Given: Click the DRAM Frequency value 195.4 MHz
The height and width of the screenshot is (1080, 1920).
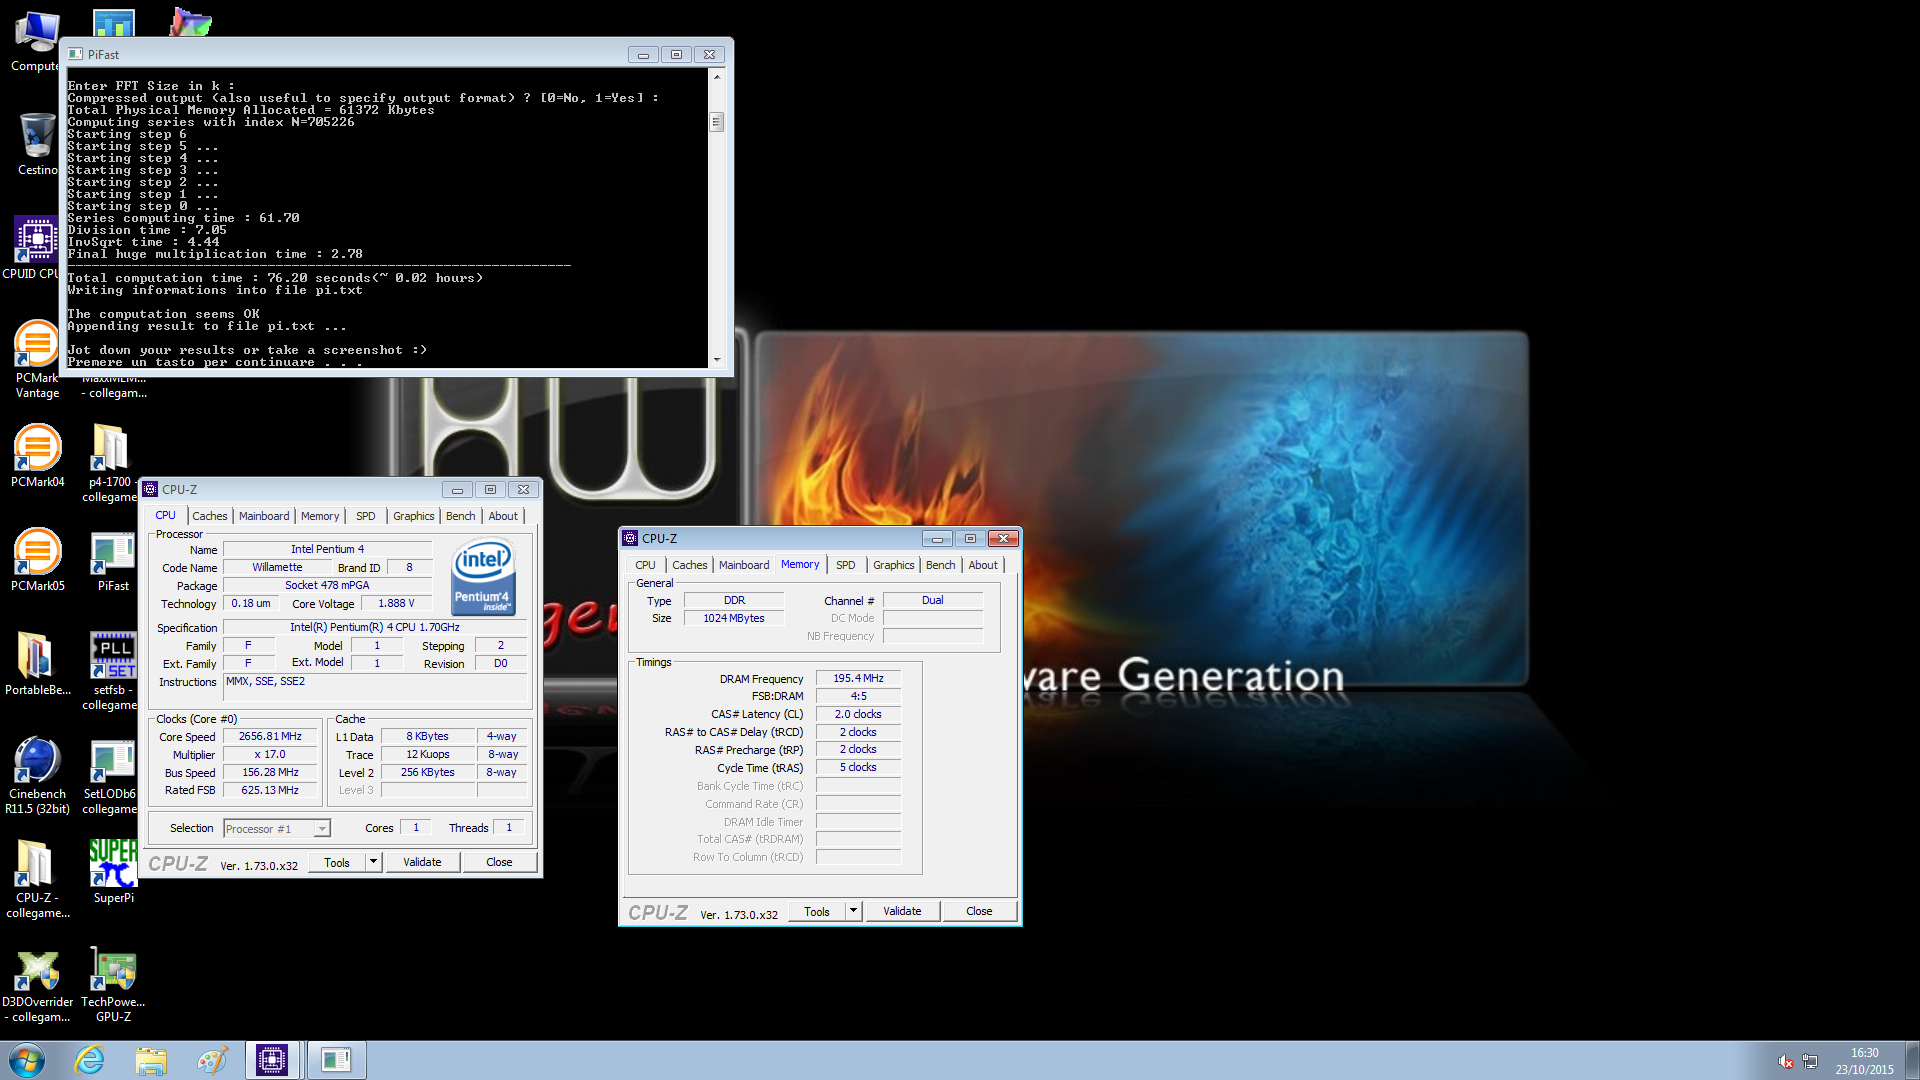Looking at the screenshot, I should [x=859, y=678].
